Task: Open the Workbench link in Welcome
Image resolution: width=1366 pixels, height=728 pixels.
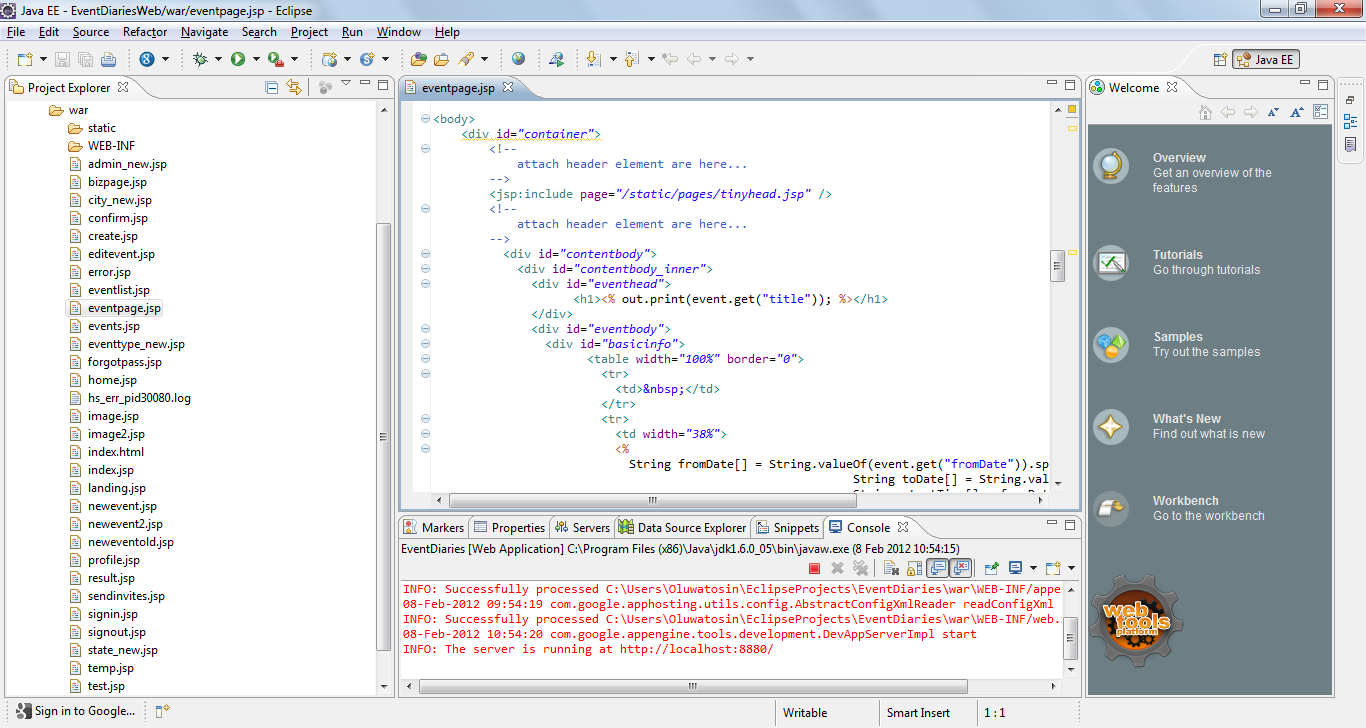Action: tap(1185, 501)
